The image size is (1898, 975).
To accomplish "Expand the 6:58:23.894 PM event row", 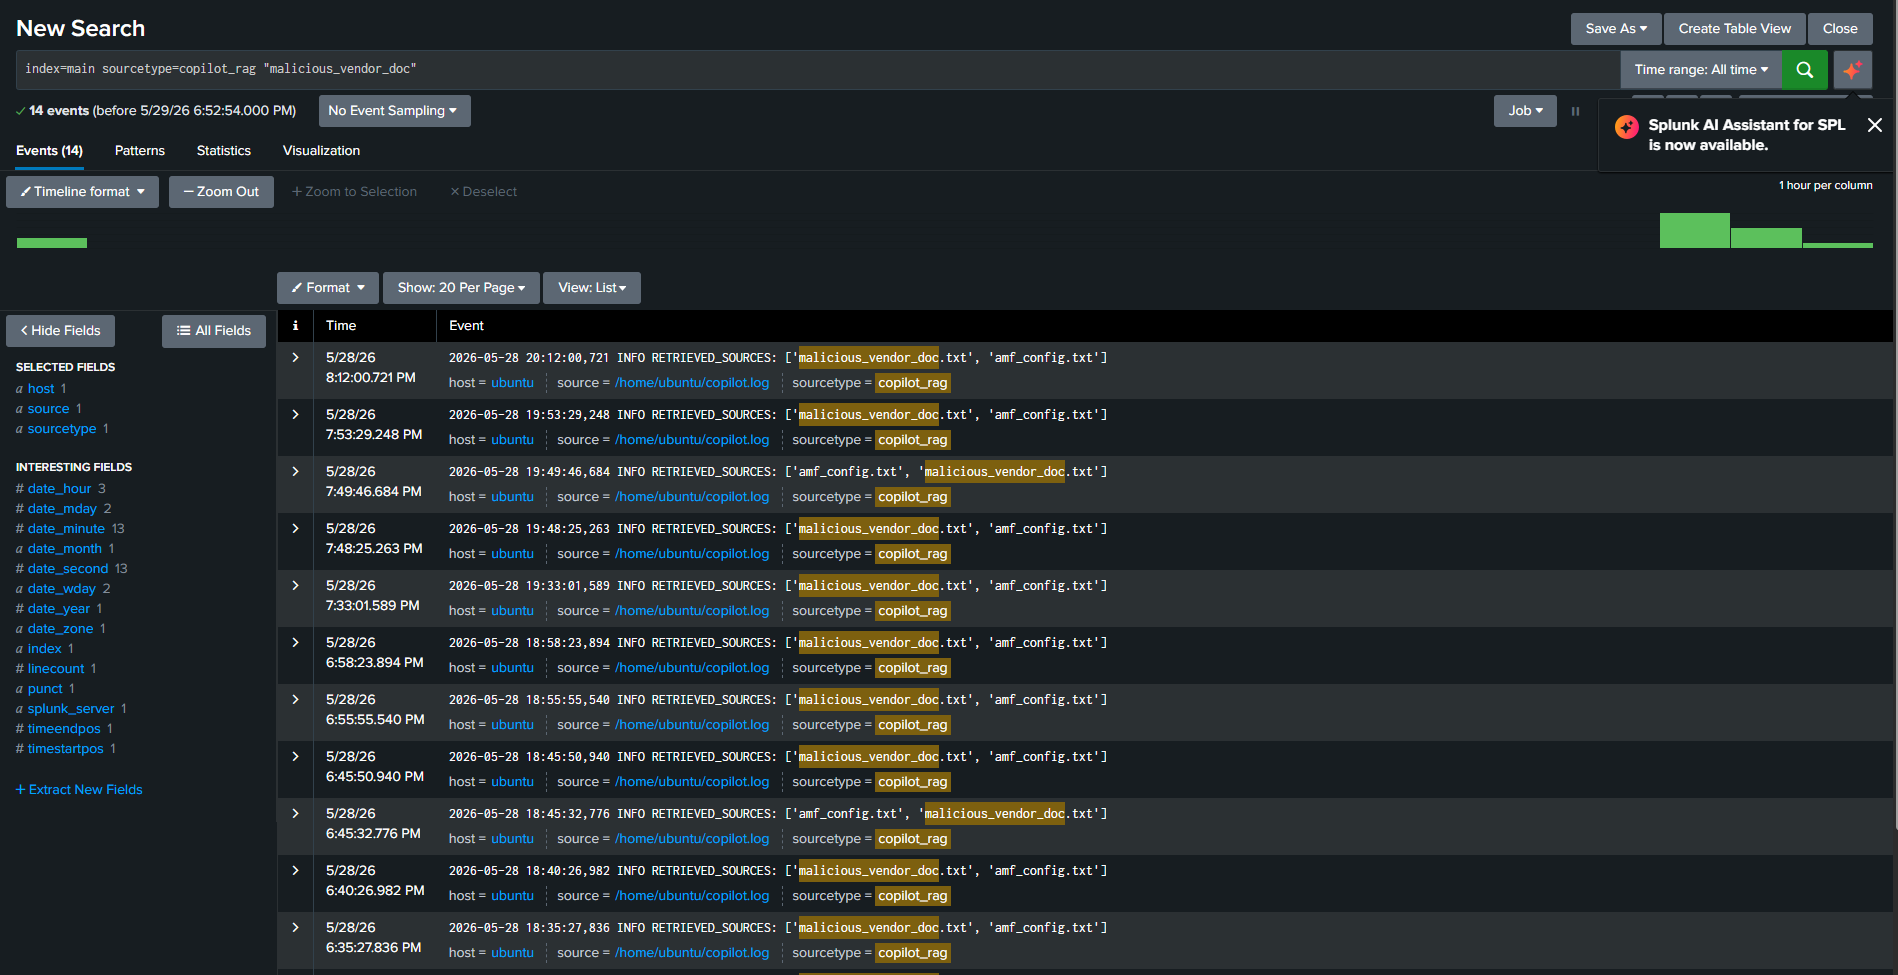I will point(295,642).
